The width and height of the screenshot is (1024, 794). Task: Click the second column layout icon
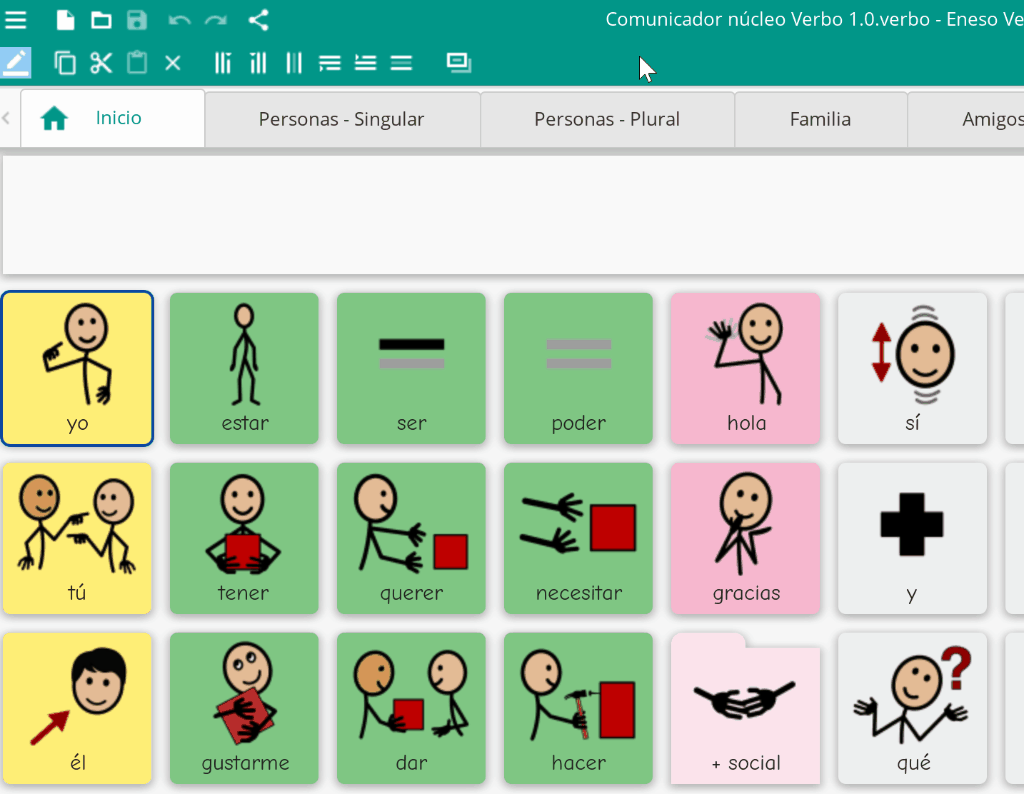point(258,63)
